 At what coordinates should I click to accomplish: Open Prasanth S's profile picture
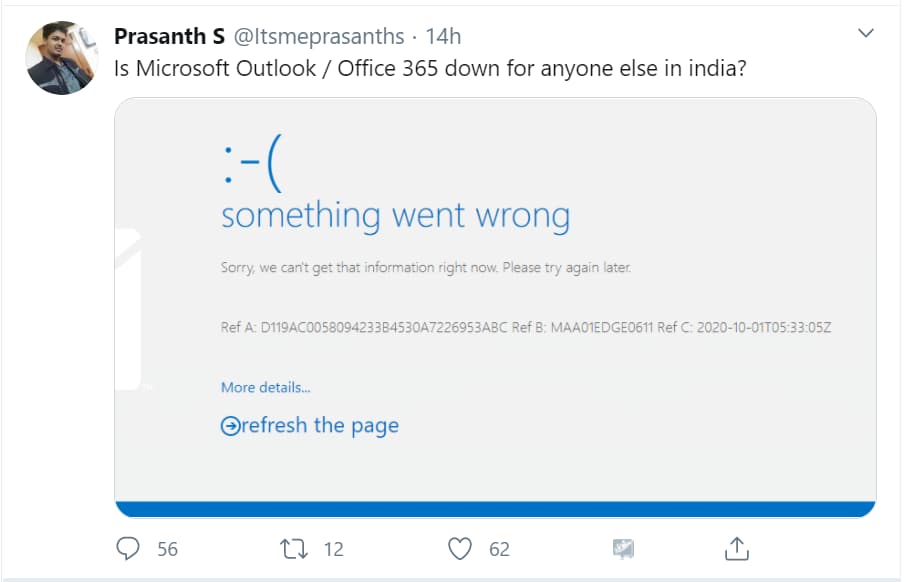61,58
